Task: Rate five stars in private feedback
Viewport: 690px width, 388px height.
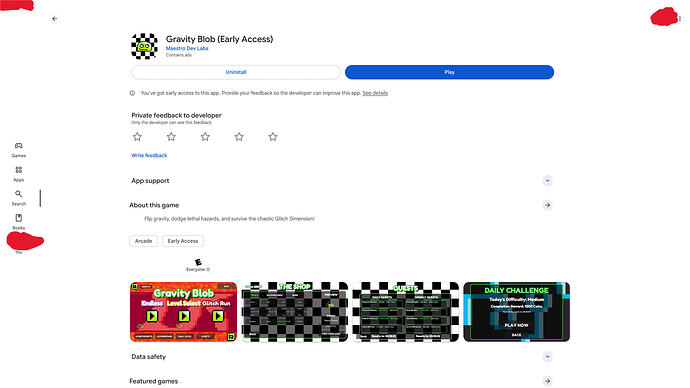Action: (273, 137)
